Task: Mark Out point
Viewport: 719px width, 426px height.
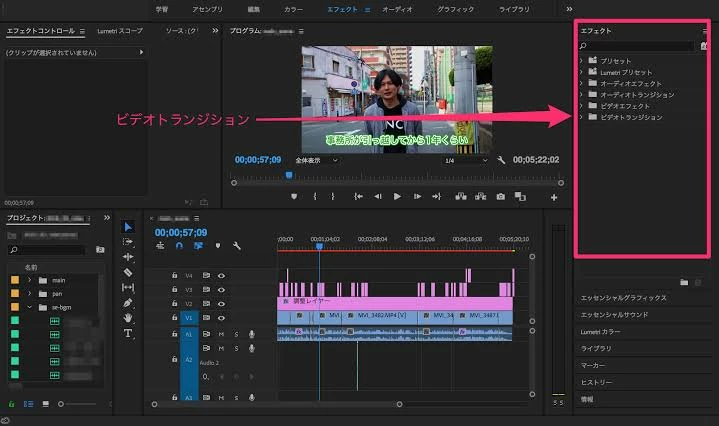Action: point(333,197)
